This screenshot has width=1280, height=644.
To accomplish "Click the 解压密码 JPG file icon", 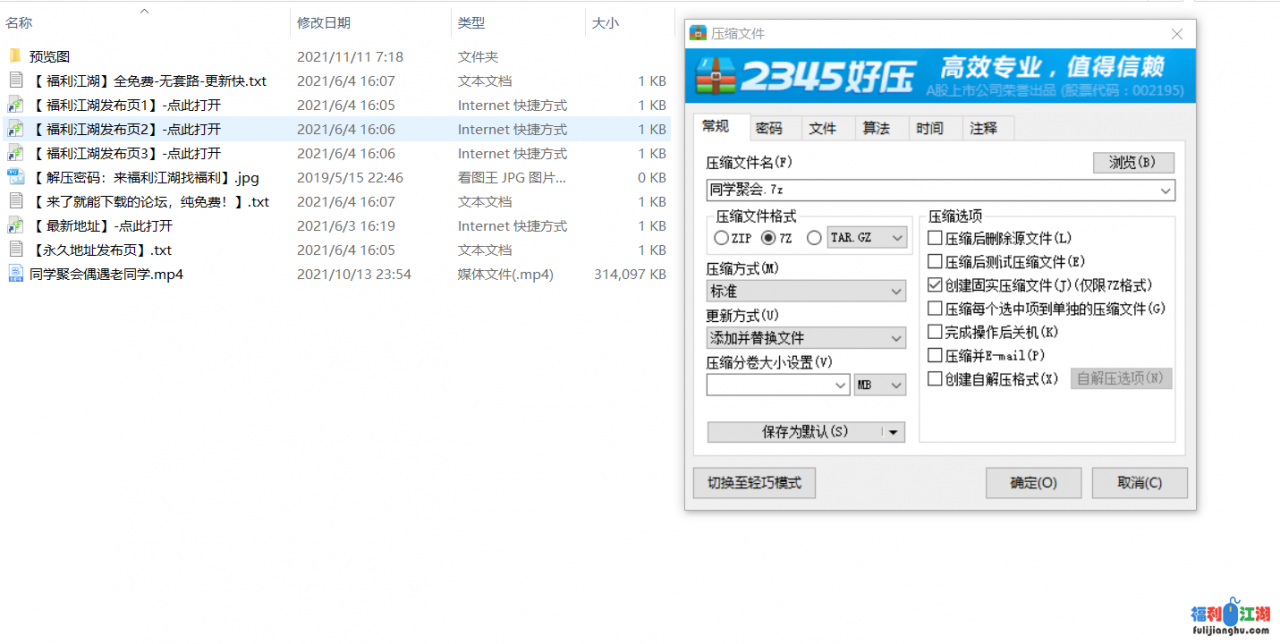I will (x=15, y=177).
